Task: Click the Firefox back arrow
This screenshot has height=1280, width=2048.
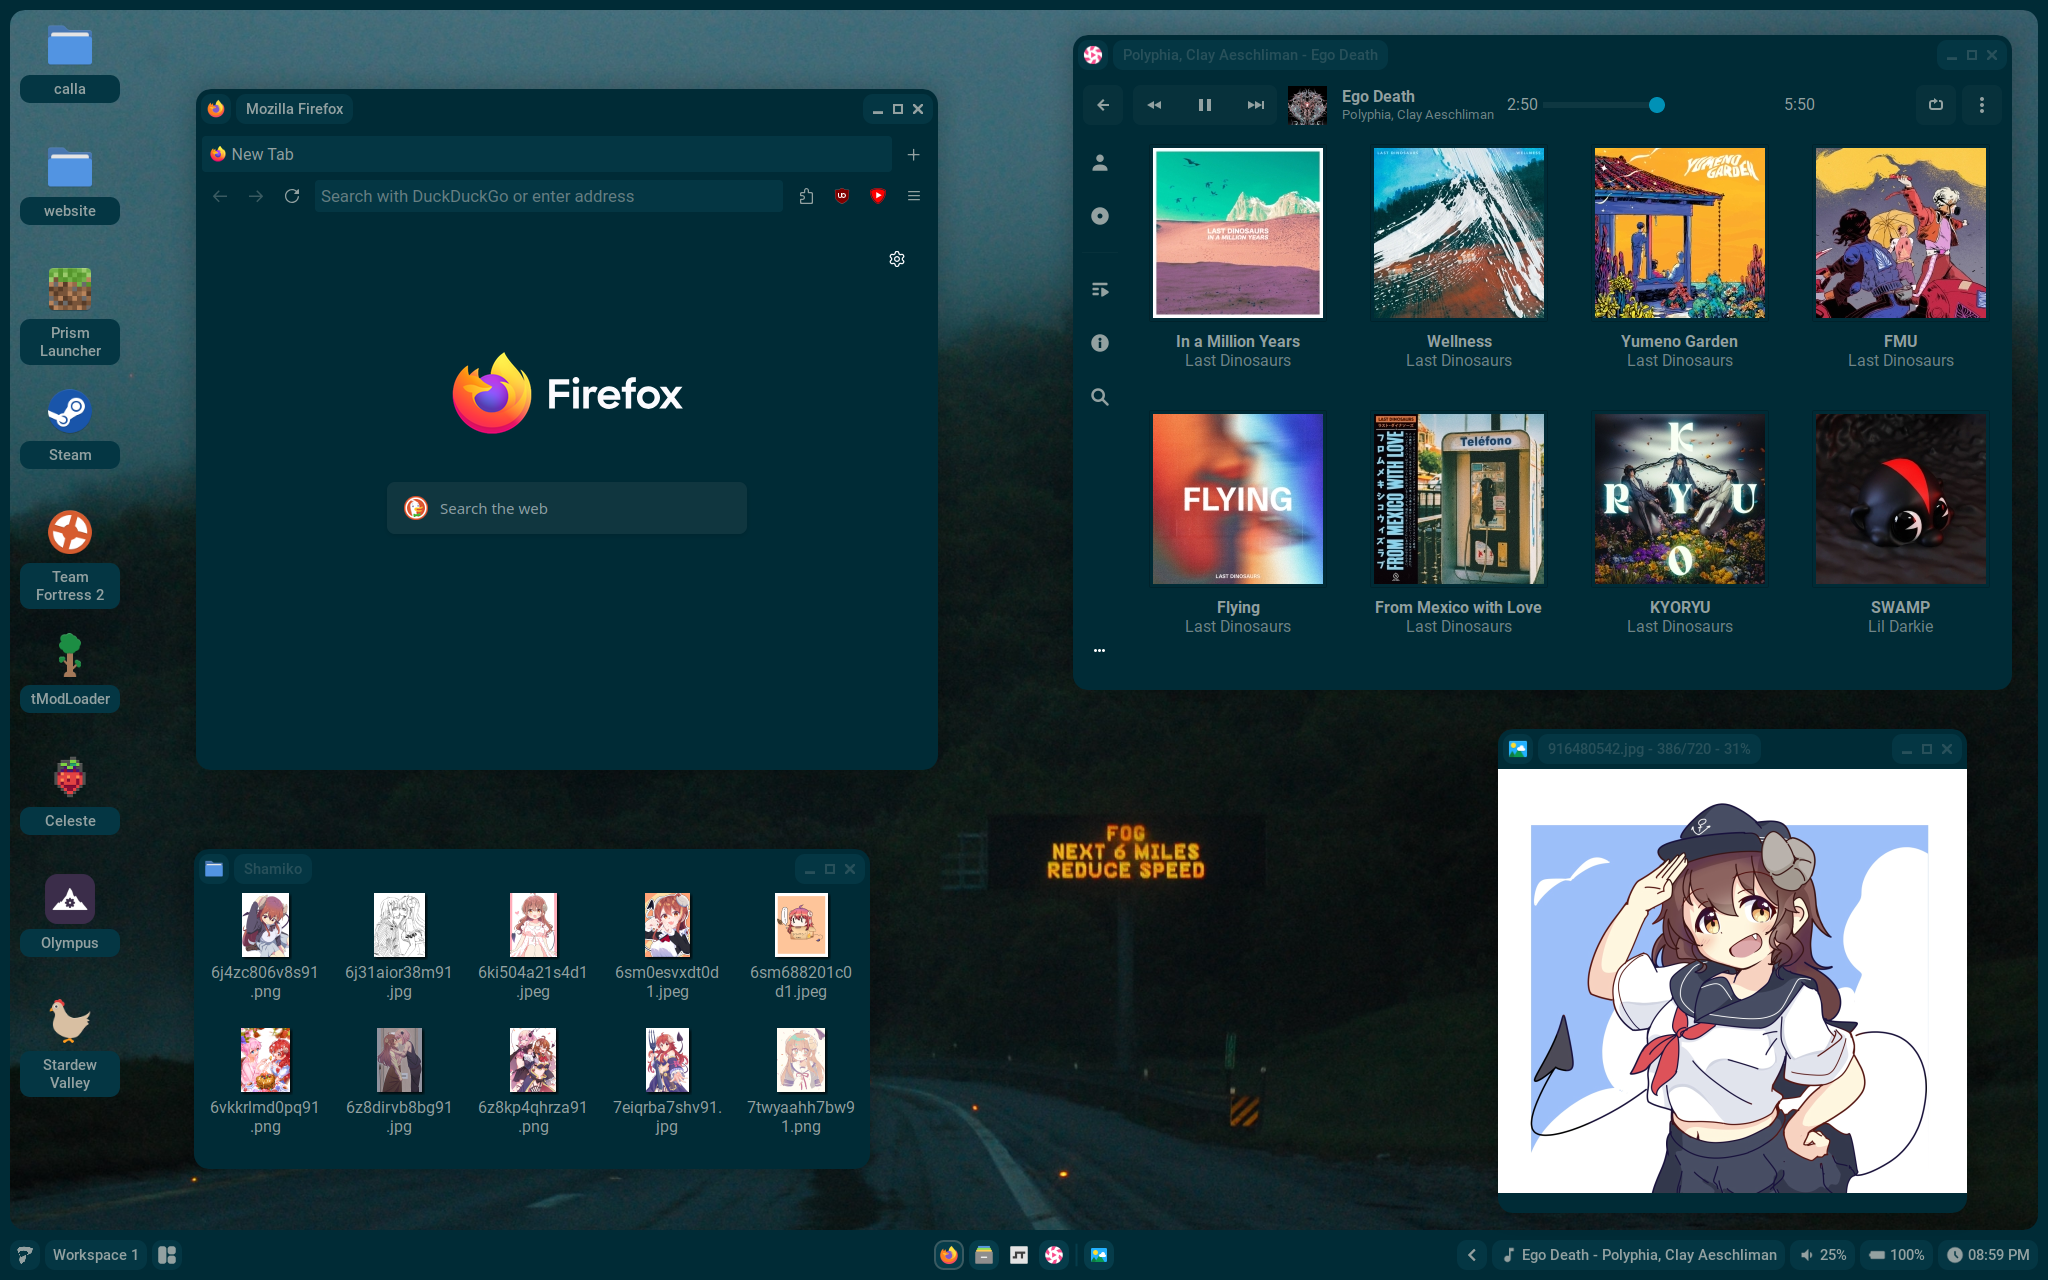Action: [x=220, y=196]
